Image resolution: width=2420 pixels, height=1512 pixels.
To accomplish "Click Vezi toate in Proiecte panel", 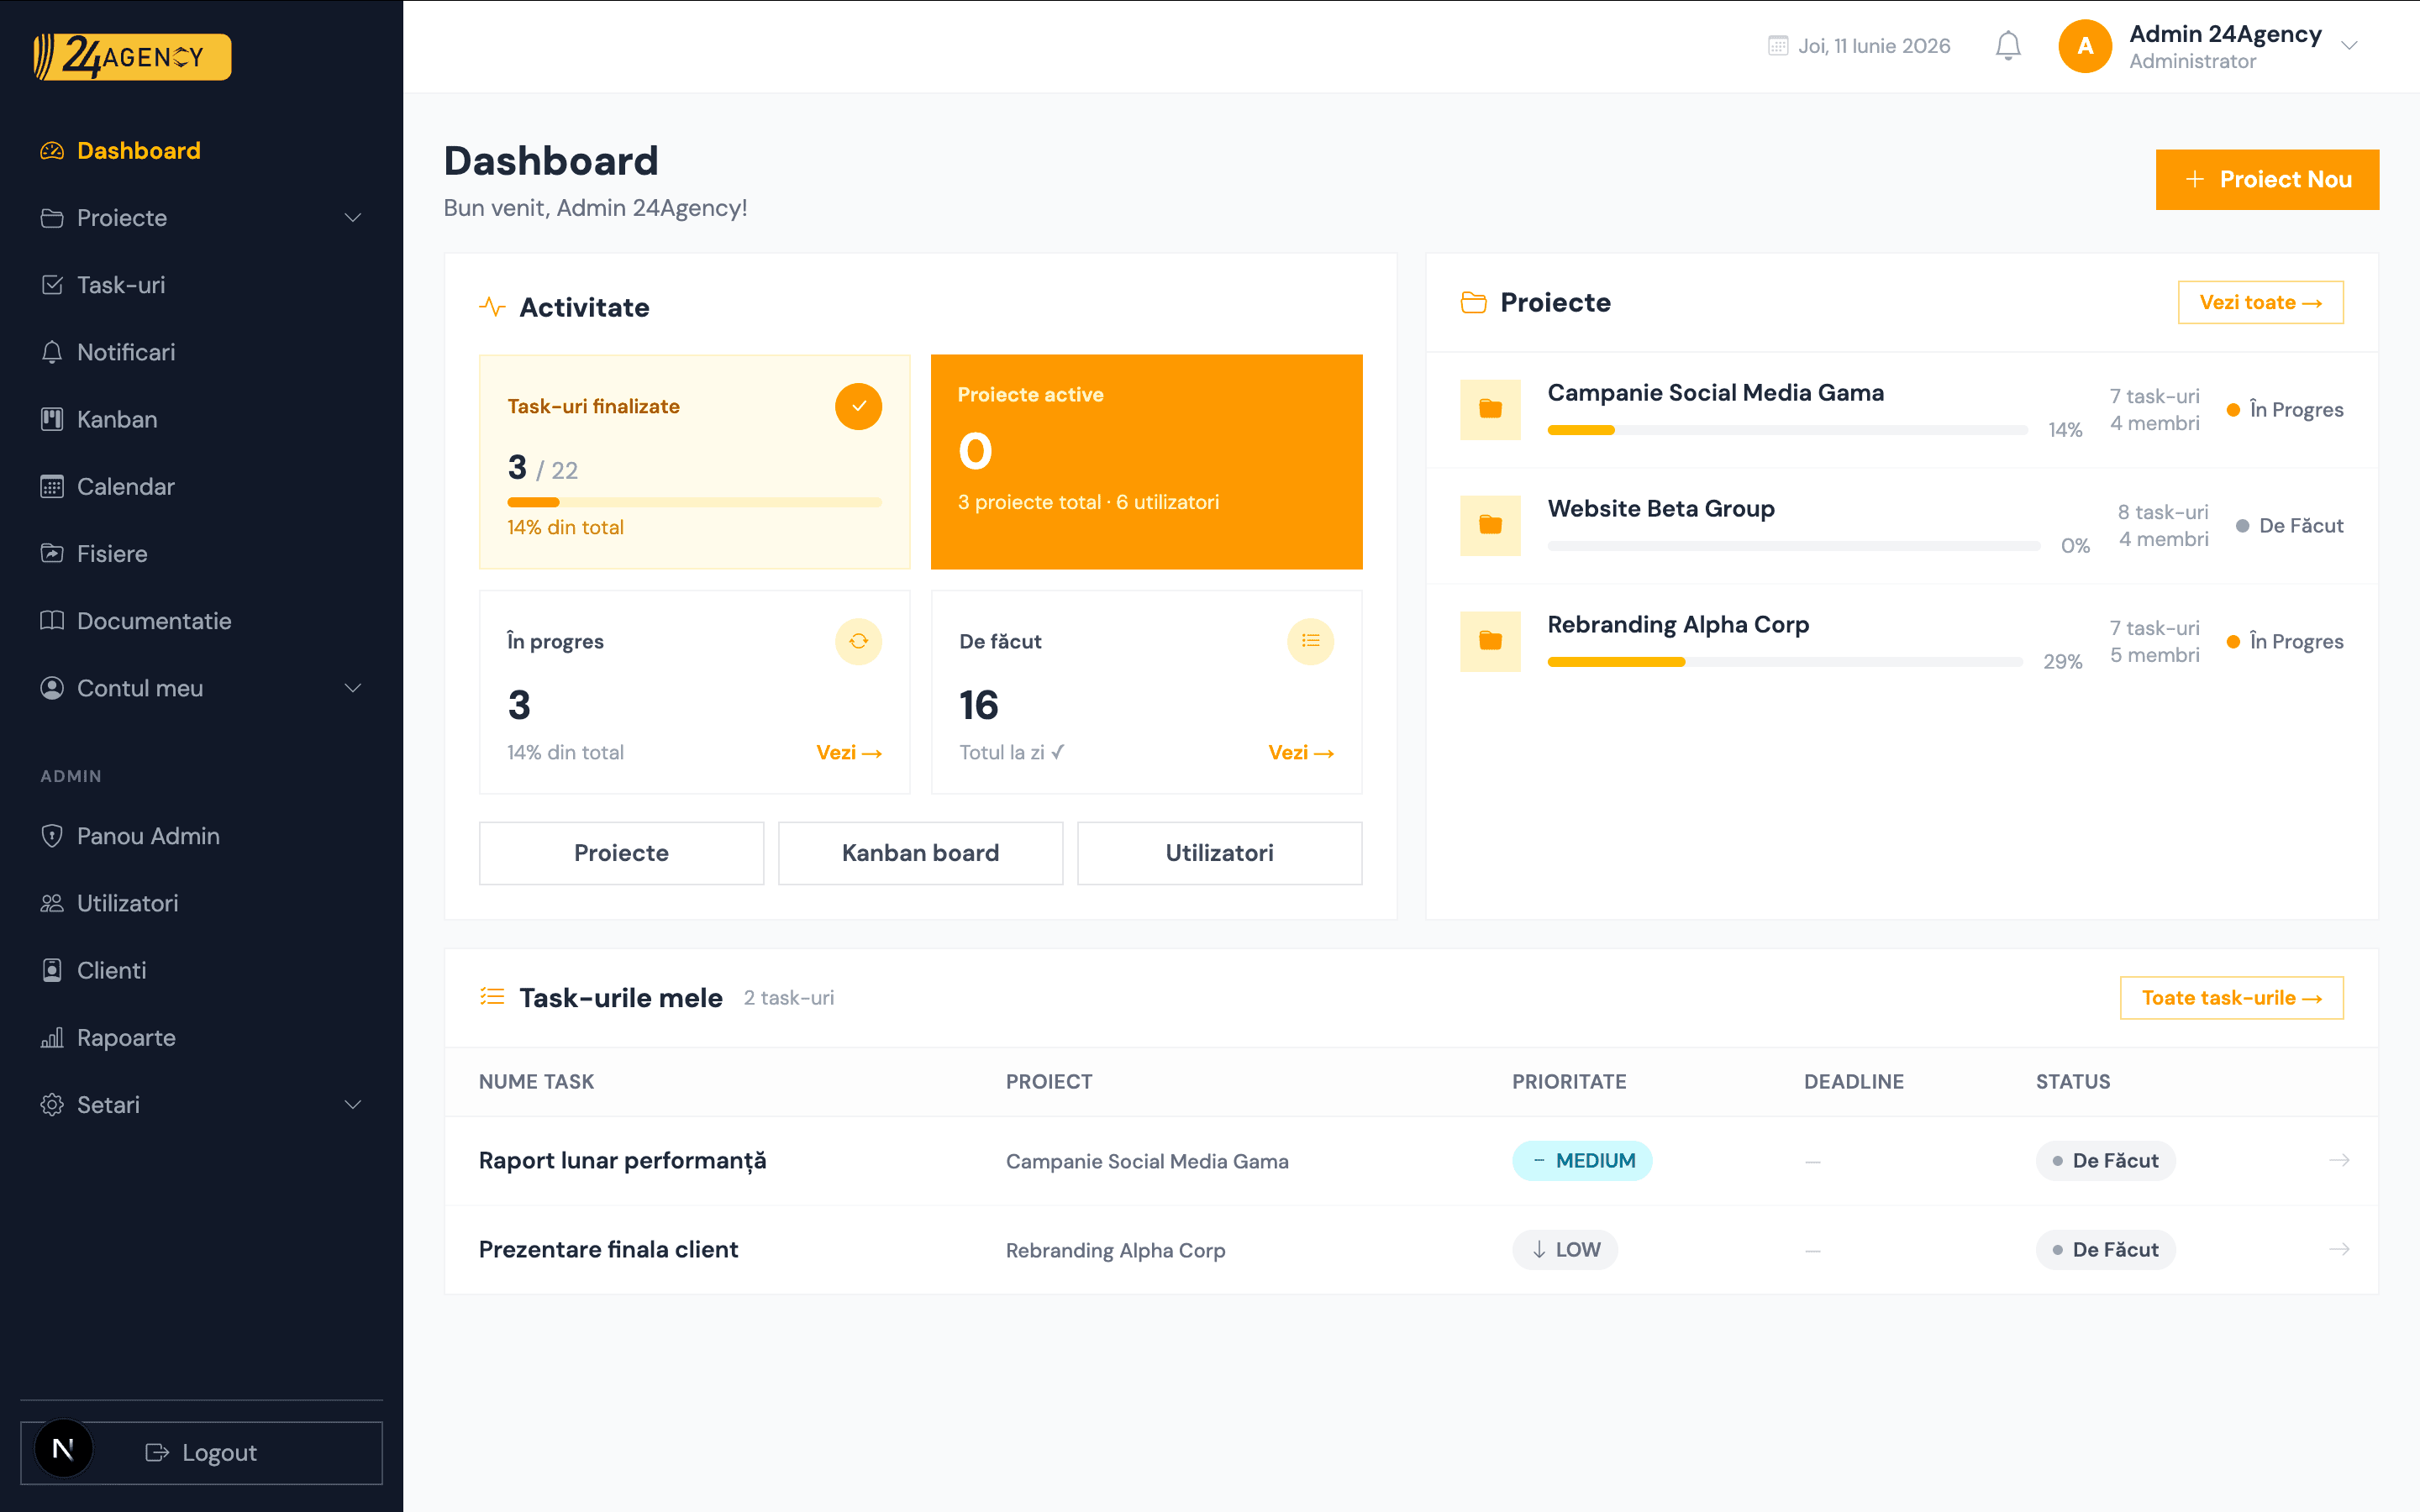I will point(2260,303).
